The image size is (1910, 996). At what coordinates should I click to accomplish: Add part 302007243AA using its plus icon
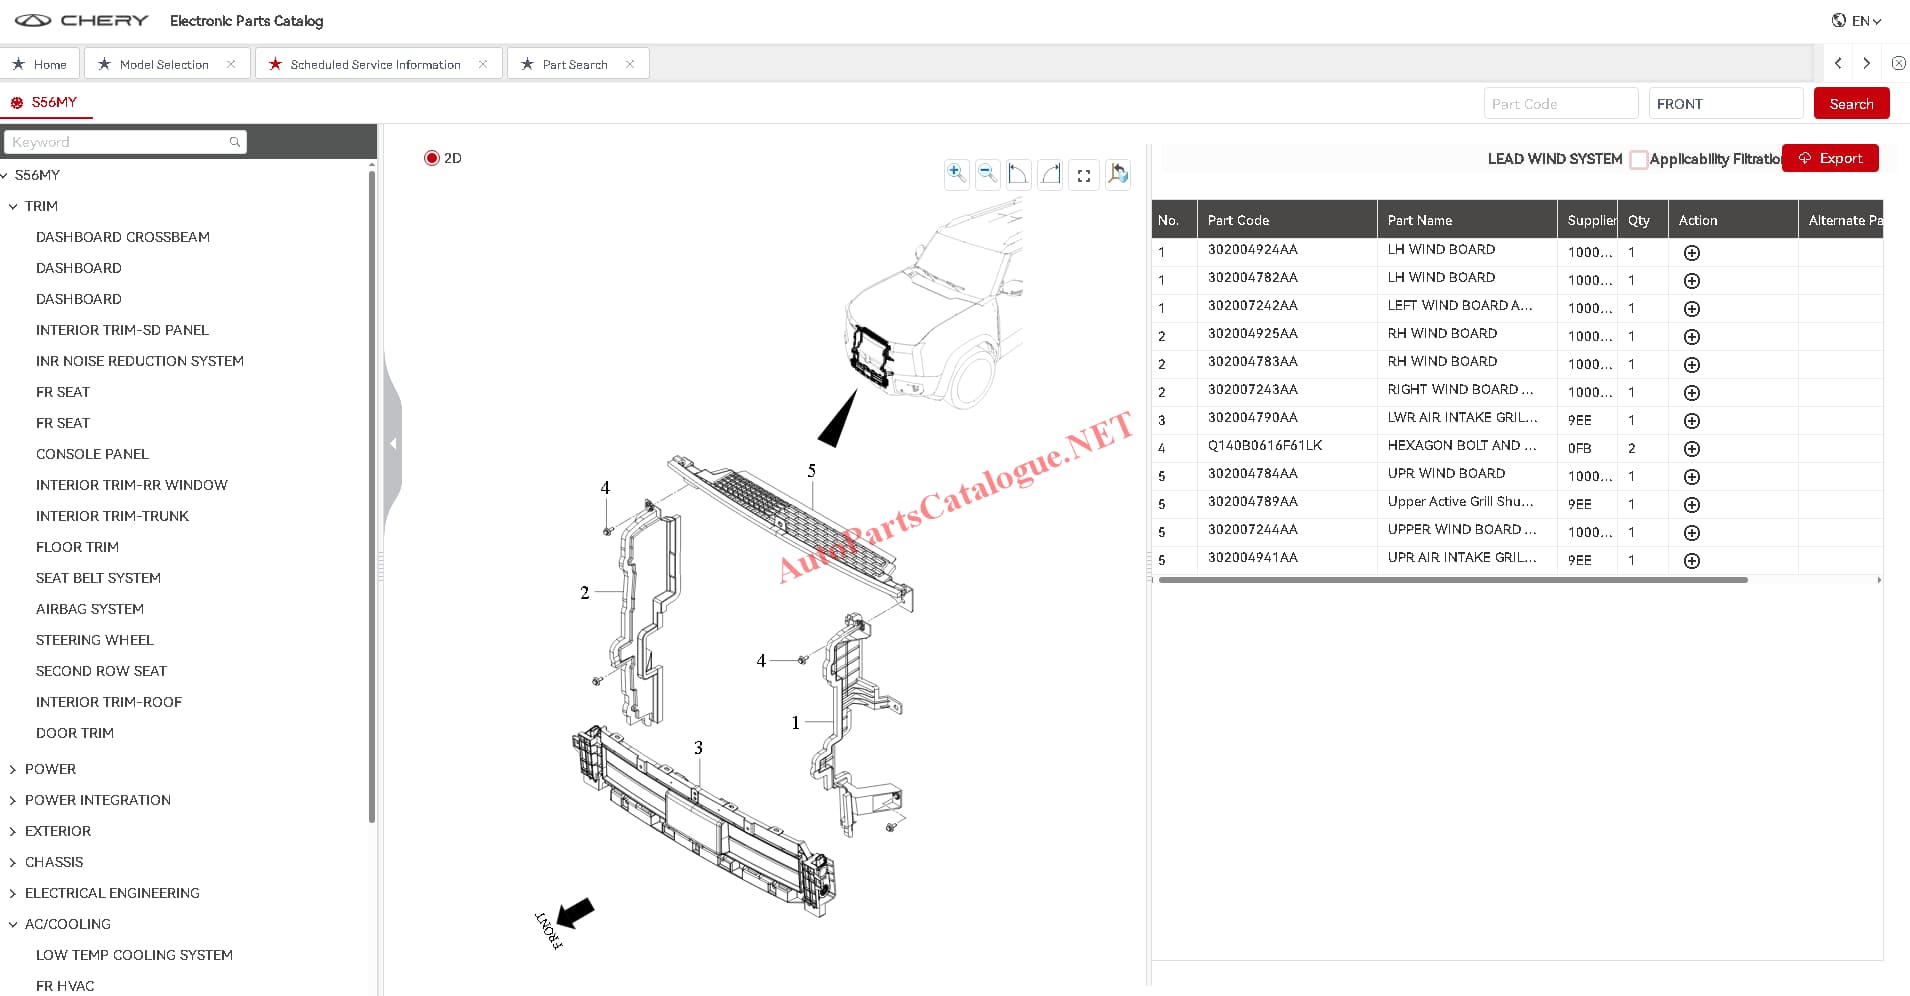click(x=1692, y=393)
